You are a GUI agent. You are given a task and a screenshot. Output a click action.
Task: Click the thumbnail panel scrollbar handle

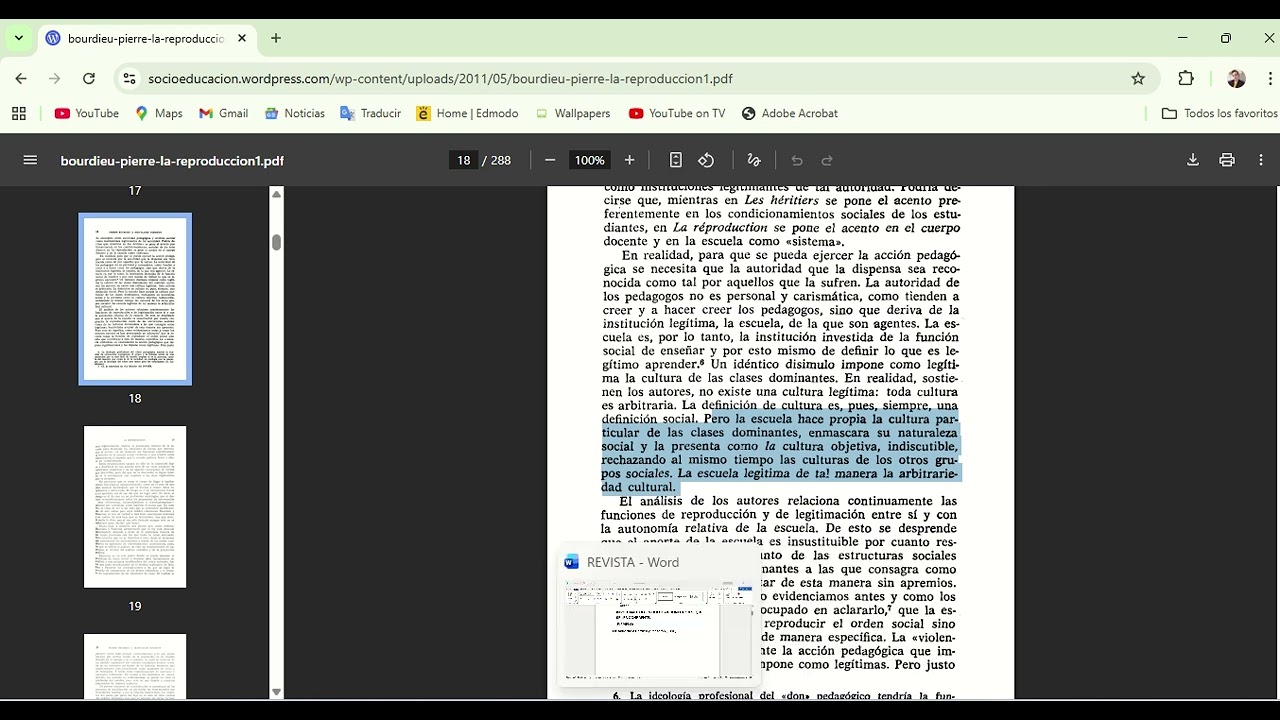click(x=277, y=241)
